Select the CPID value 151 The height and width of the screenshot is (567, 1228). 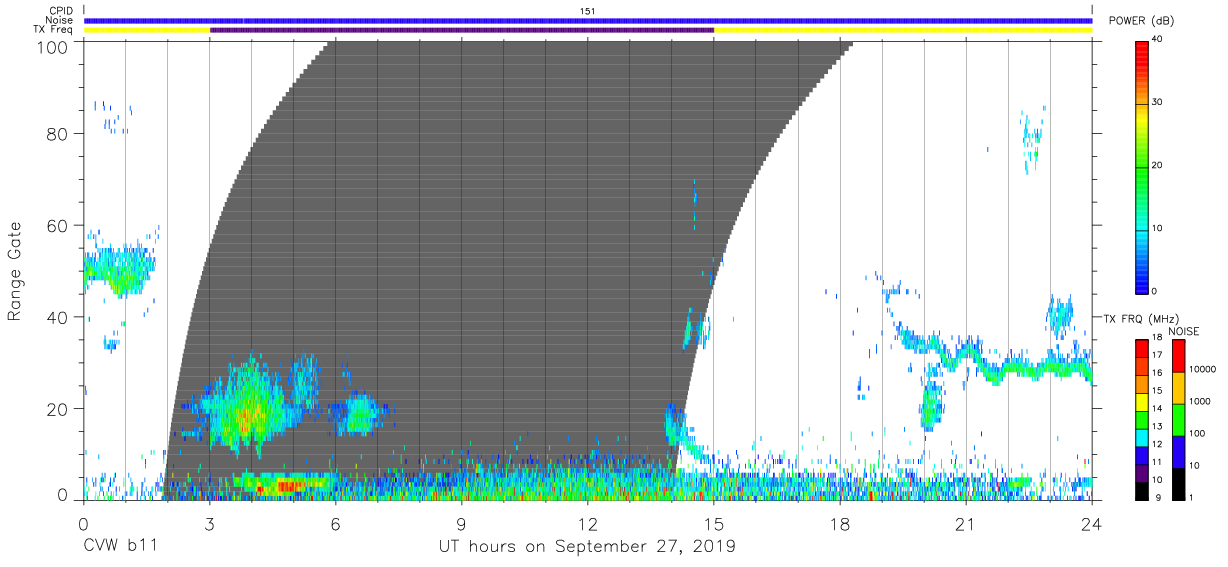tap(588, 10)
